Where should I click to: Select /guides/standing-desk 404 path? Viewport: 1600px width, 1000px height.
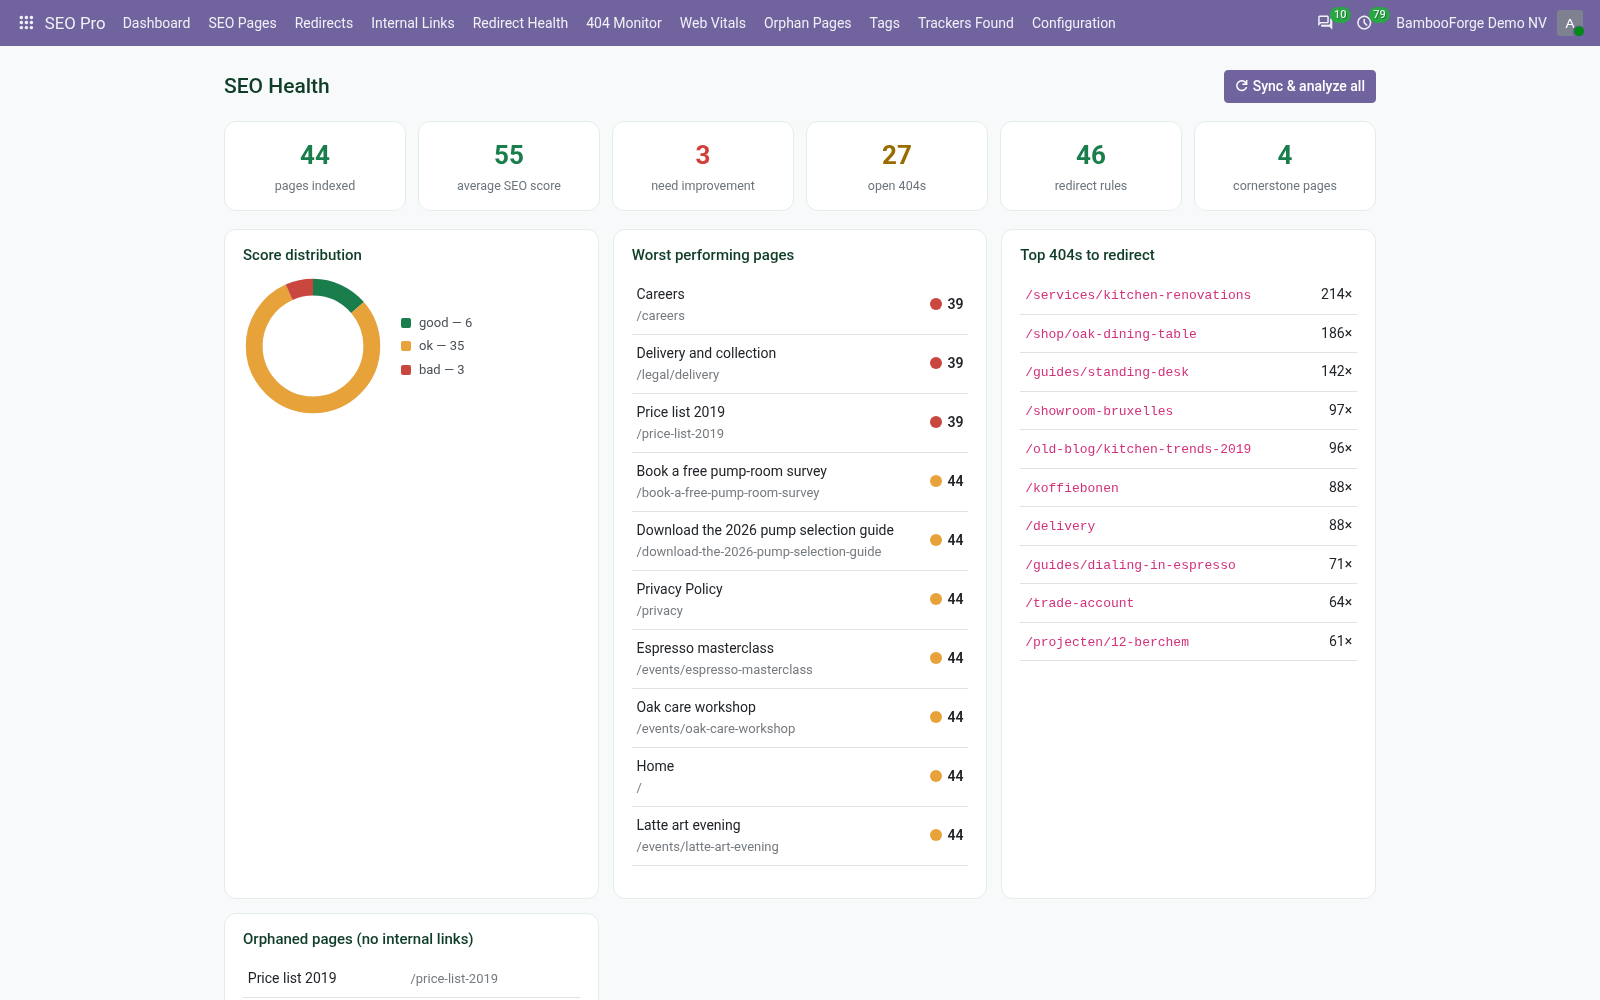pyautogui.click(x=1107, y=372)
